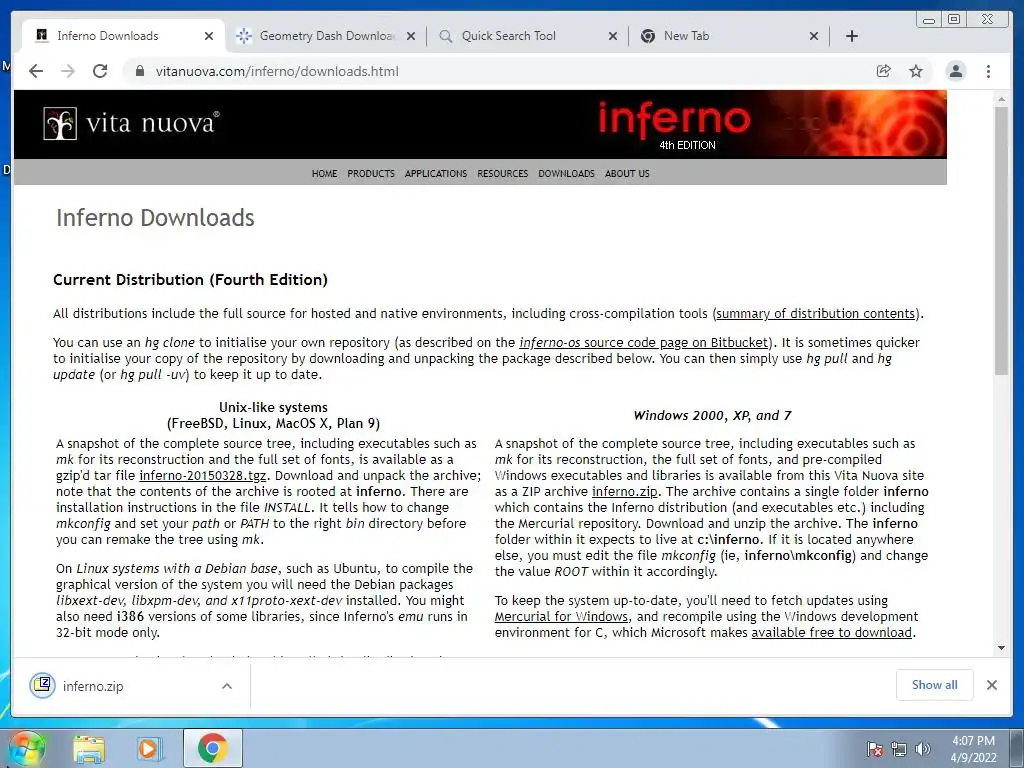
Task: Click the Vita Nuova logo
Action: (x=131, y=123)
